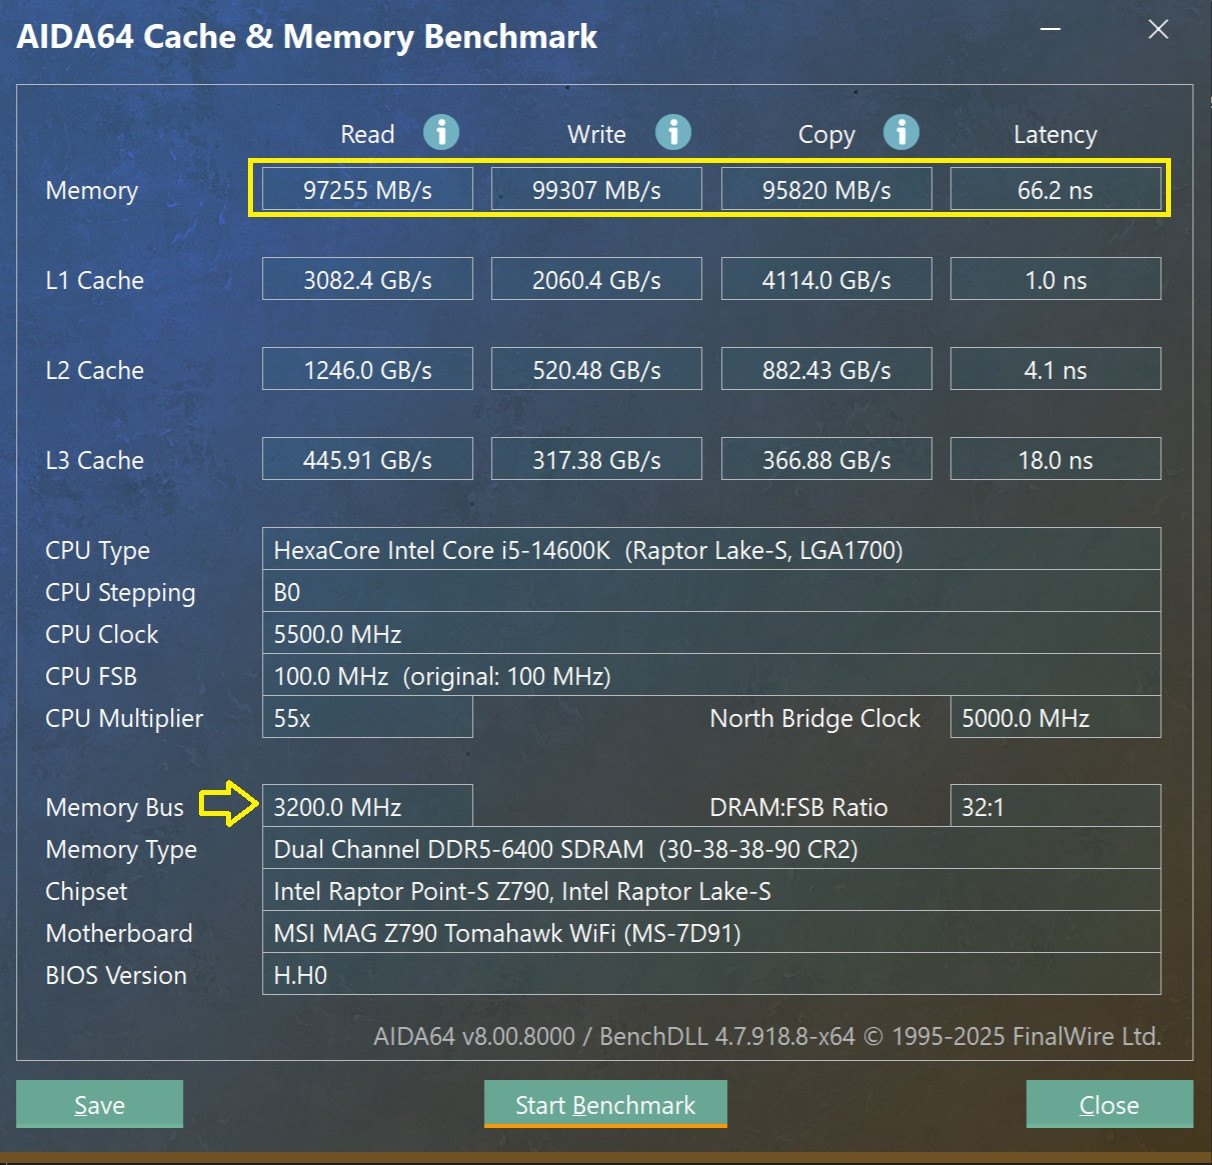
Task: Click the Memory Bus value 3200.0 MHz
Action: click(367, 806)
